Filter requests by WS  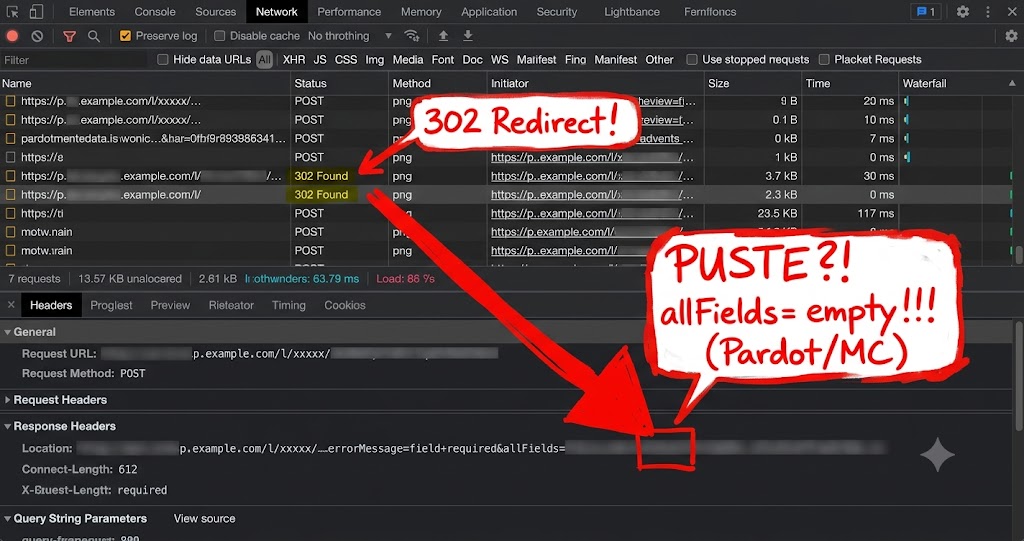[500, 59]
